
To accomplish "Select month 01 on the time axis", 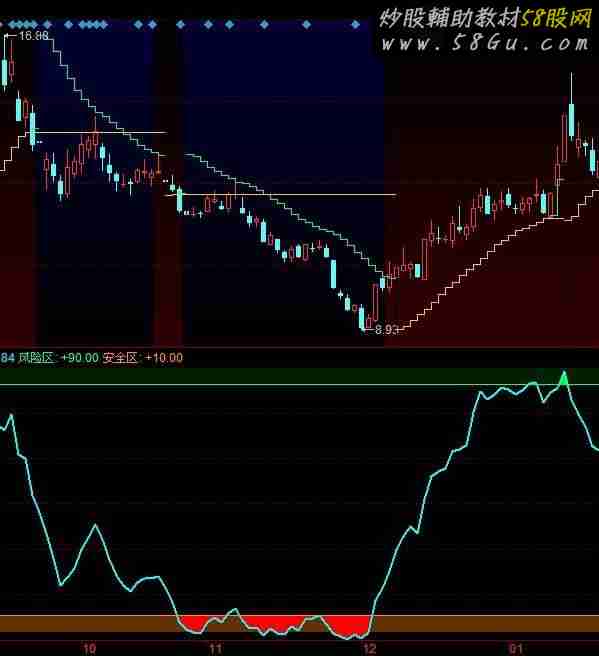I will point(516,649).
